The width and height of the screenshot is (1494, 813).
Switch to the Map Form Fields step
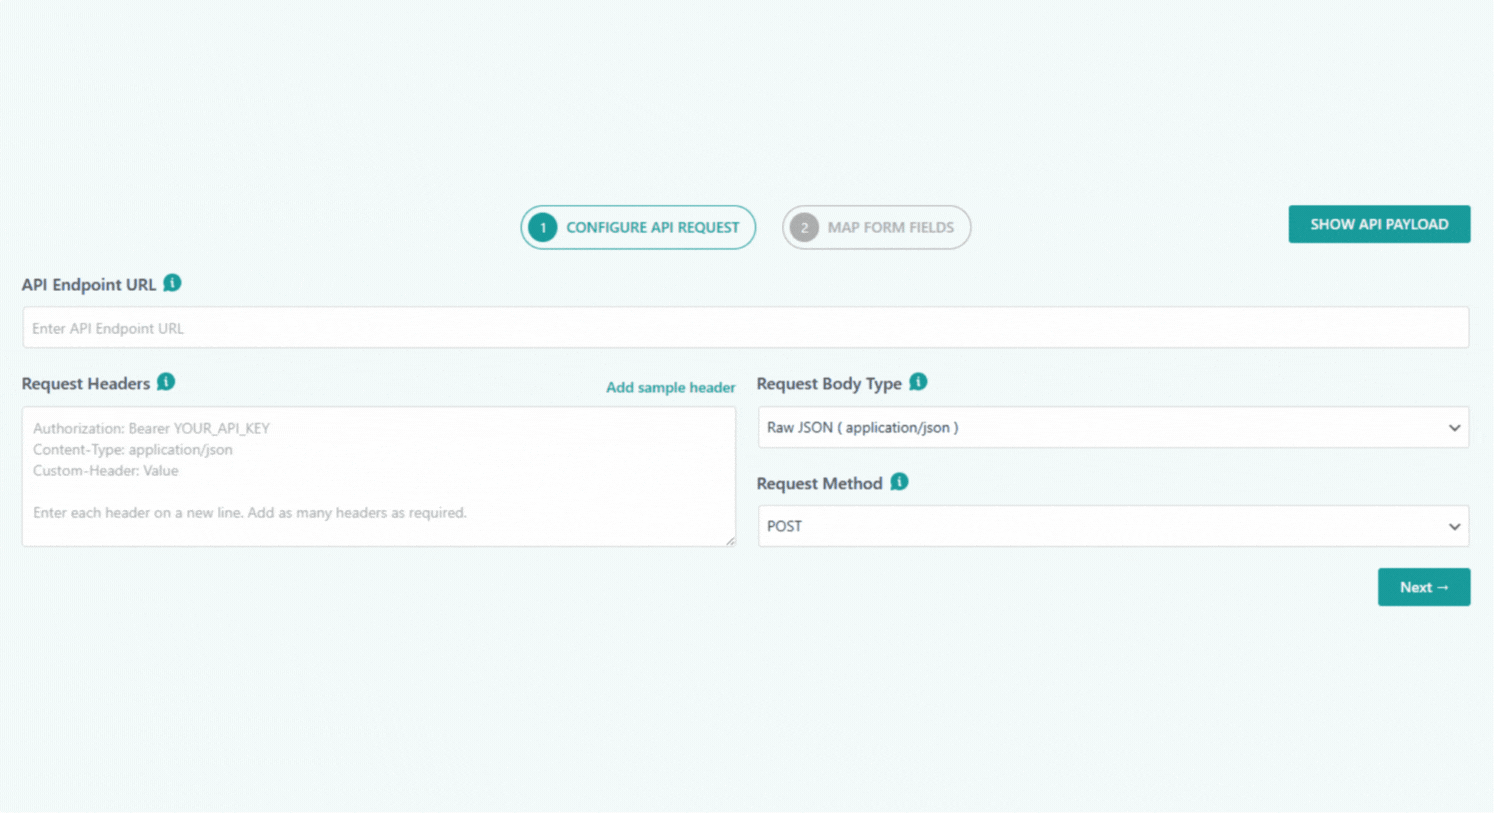click(876, 227)
